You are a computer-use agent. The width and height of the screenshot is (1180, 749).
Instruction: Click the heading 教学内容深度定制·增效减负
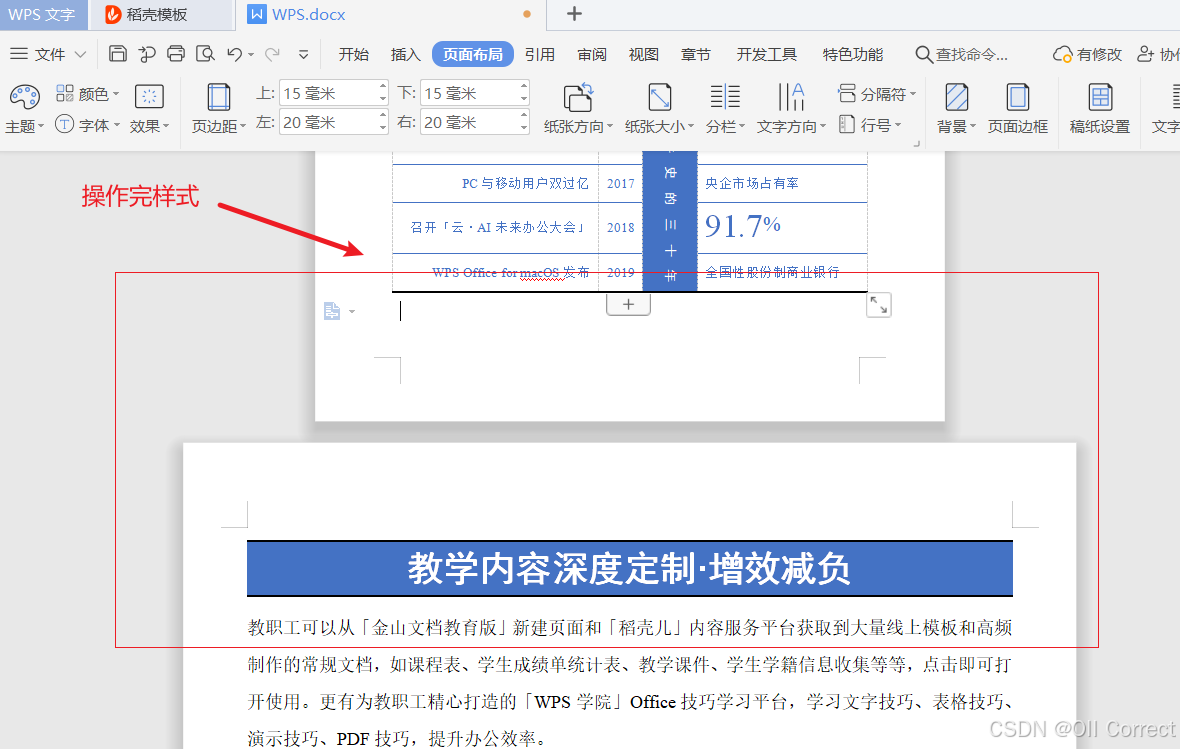pyautogui.click(x=629, y=568)
